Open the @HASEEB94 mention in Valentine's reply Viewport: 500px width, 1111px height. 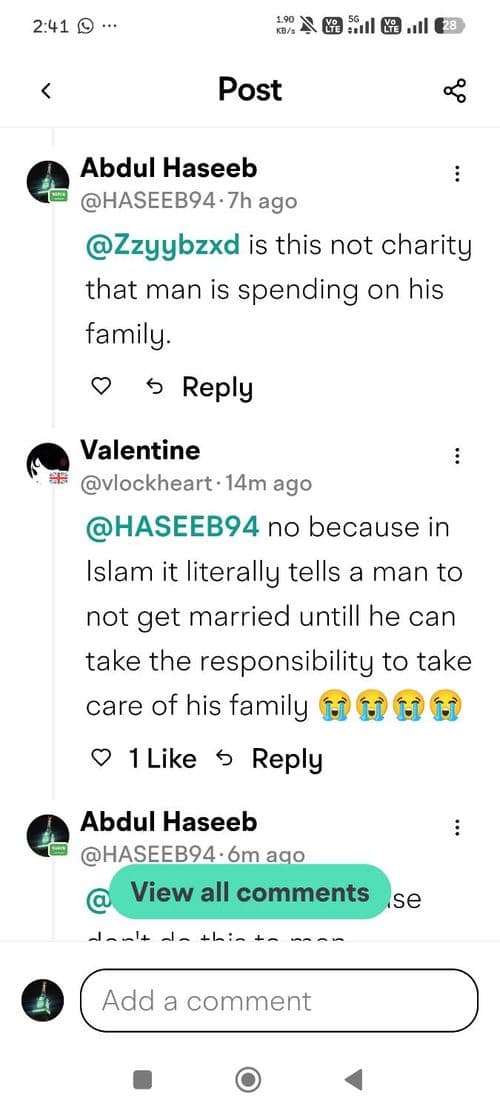pos(173,528)
